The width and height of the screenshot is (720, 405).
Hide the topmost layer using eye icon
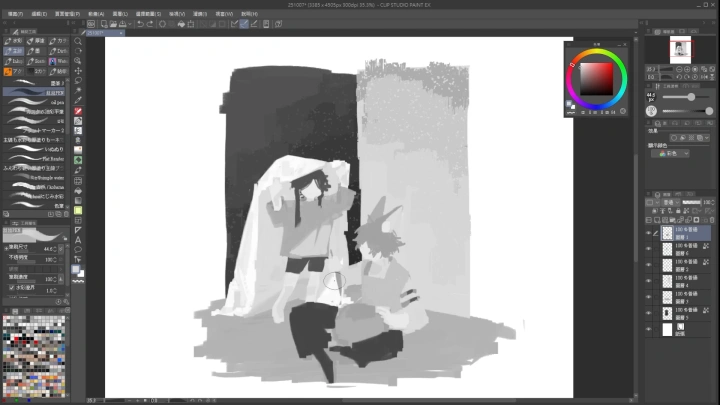pyautogui.click(x=648, y=232)
